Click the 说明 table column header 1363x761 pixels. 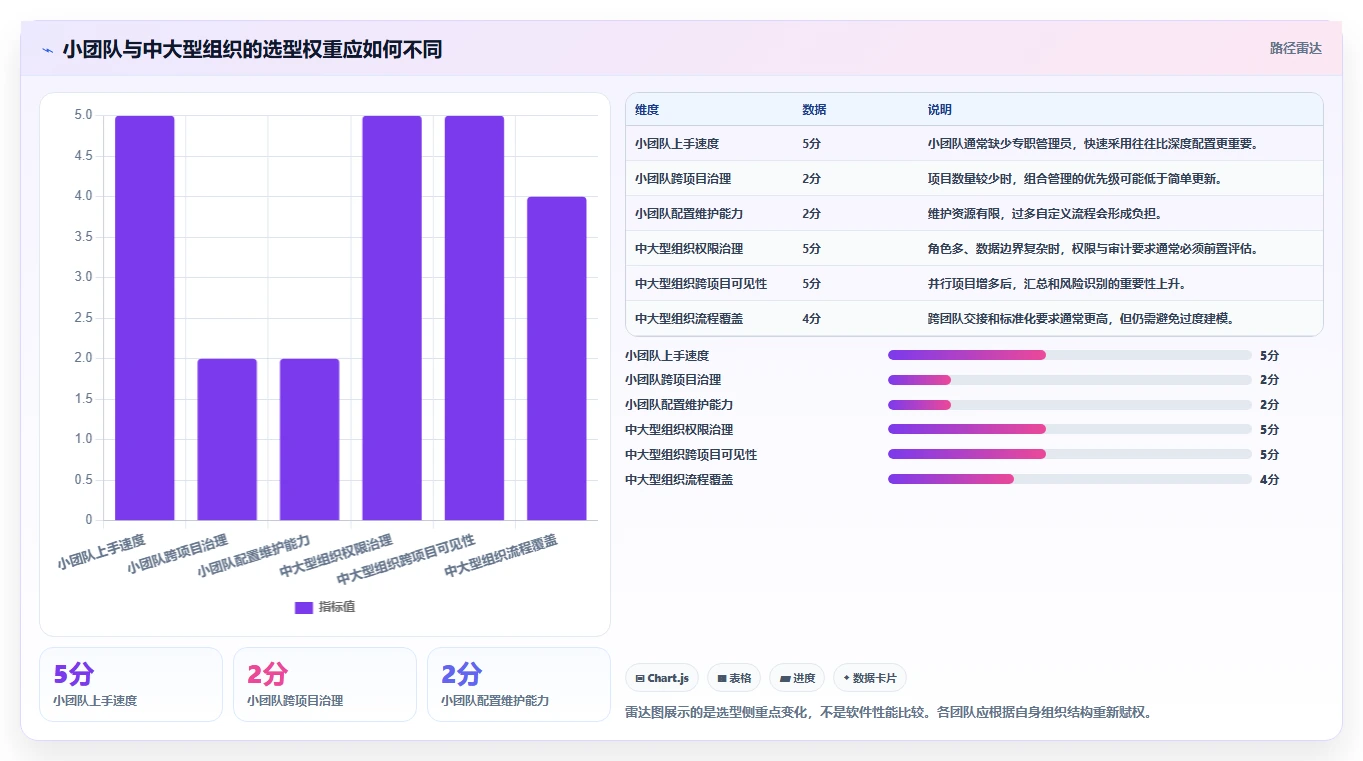tap(940, 110)
